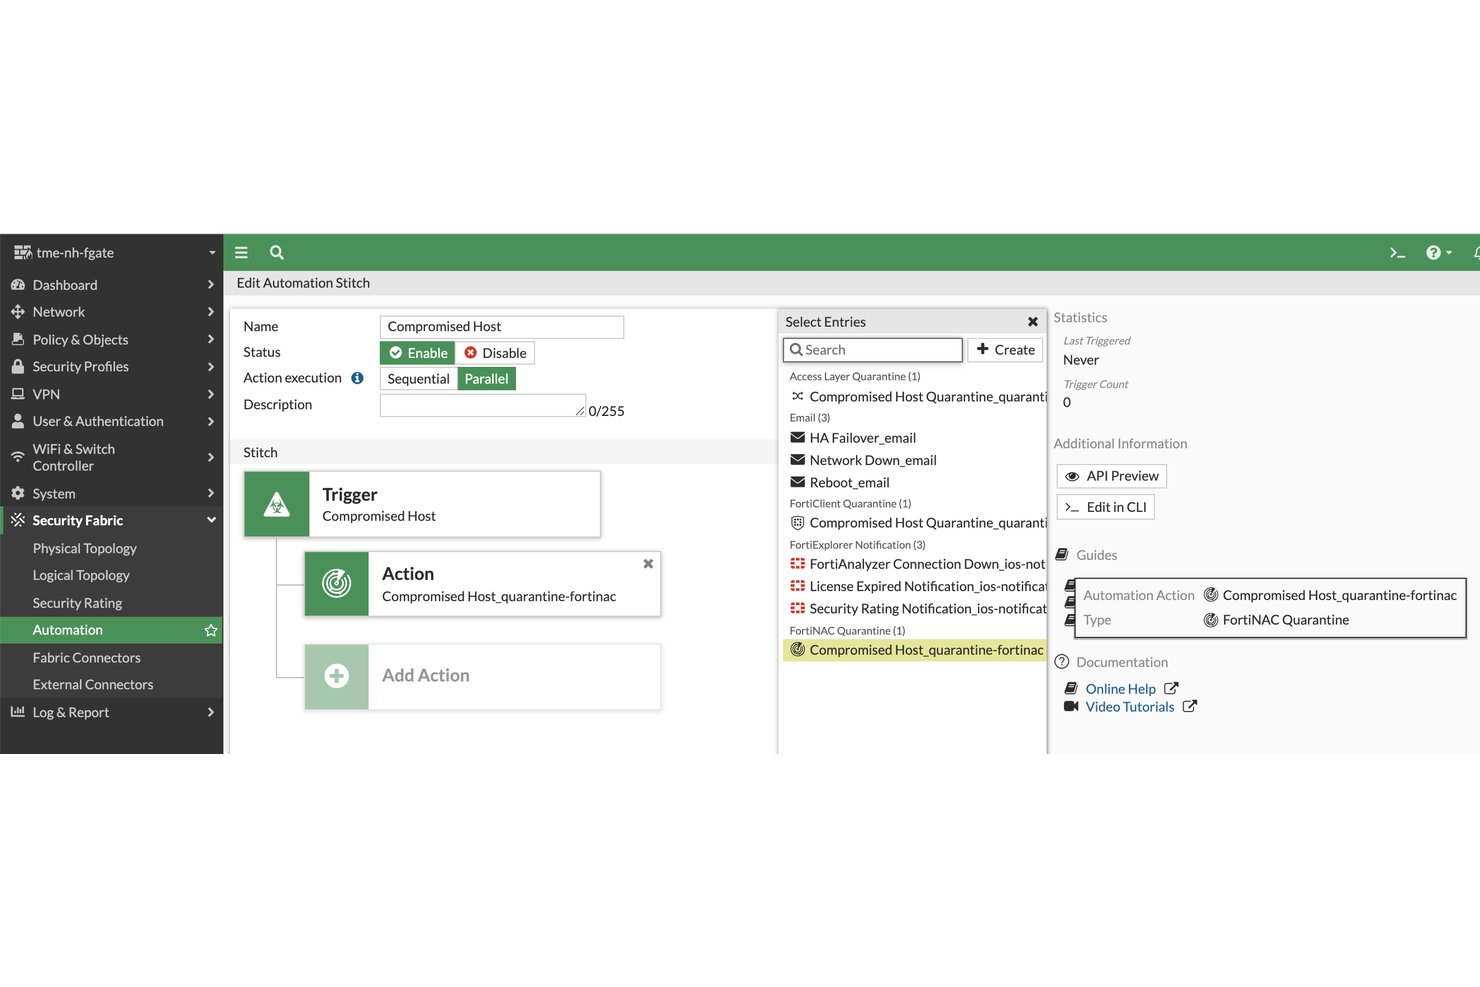Click the Name input field
This screenshot has width=1480, height=987.
(502, 327)
